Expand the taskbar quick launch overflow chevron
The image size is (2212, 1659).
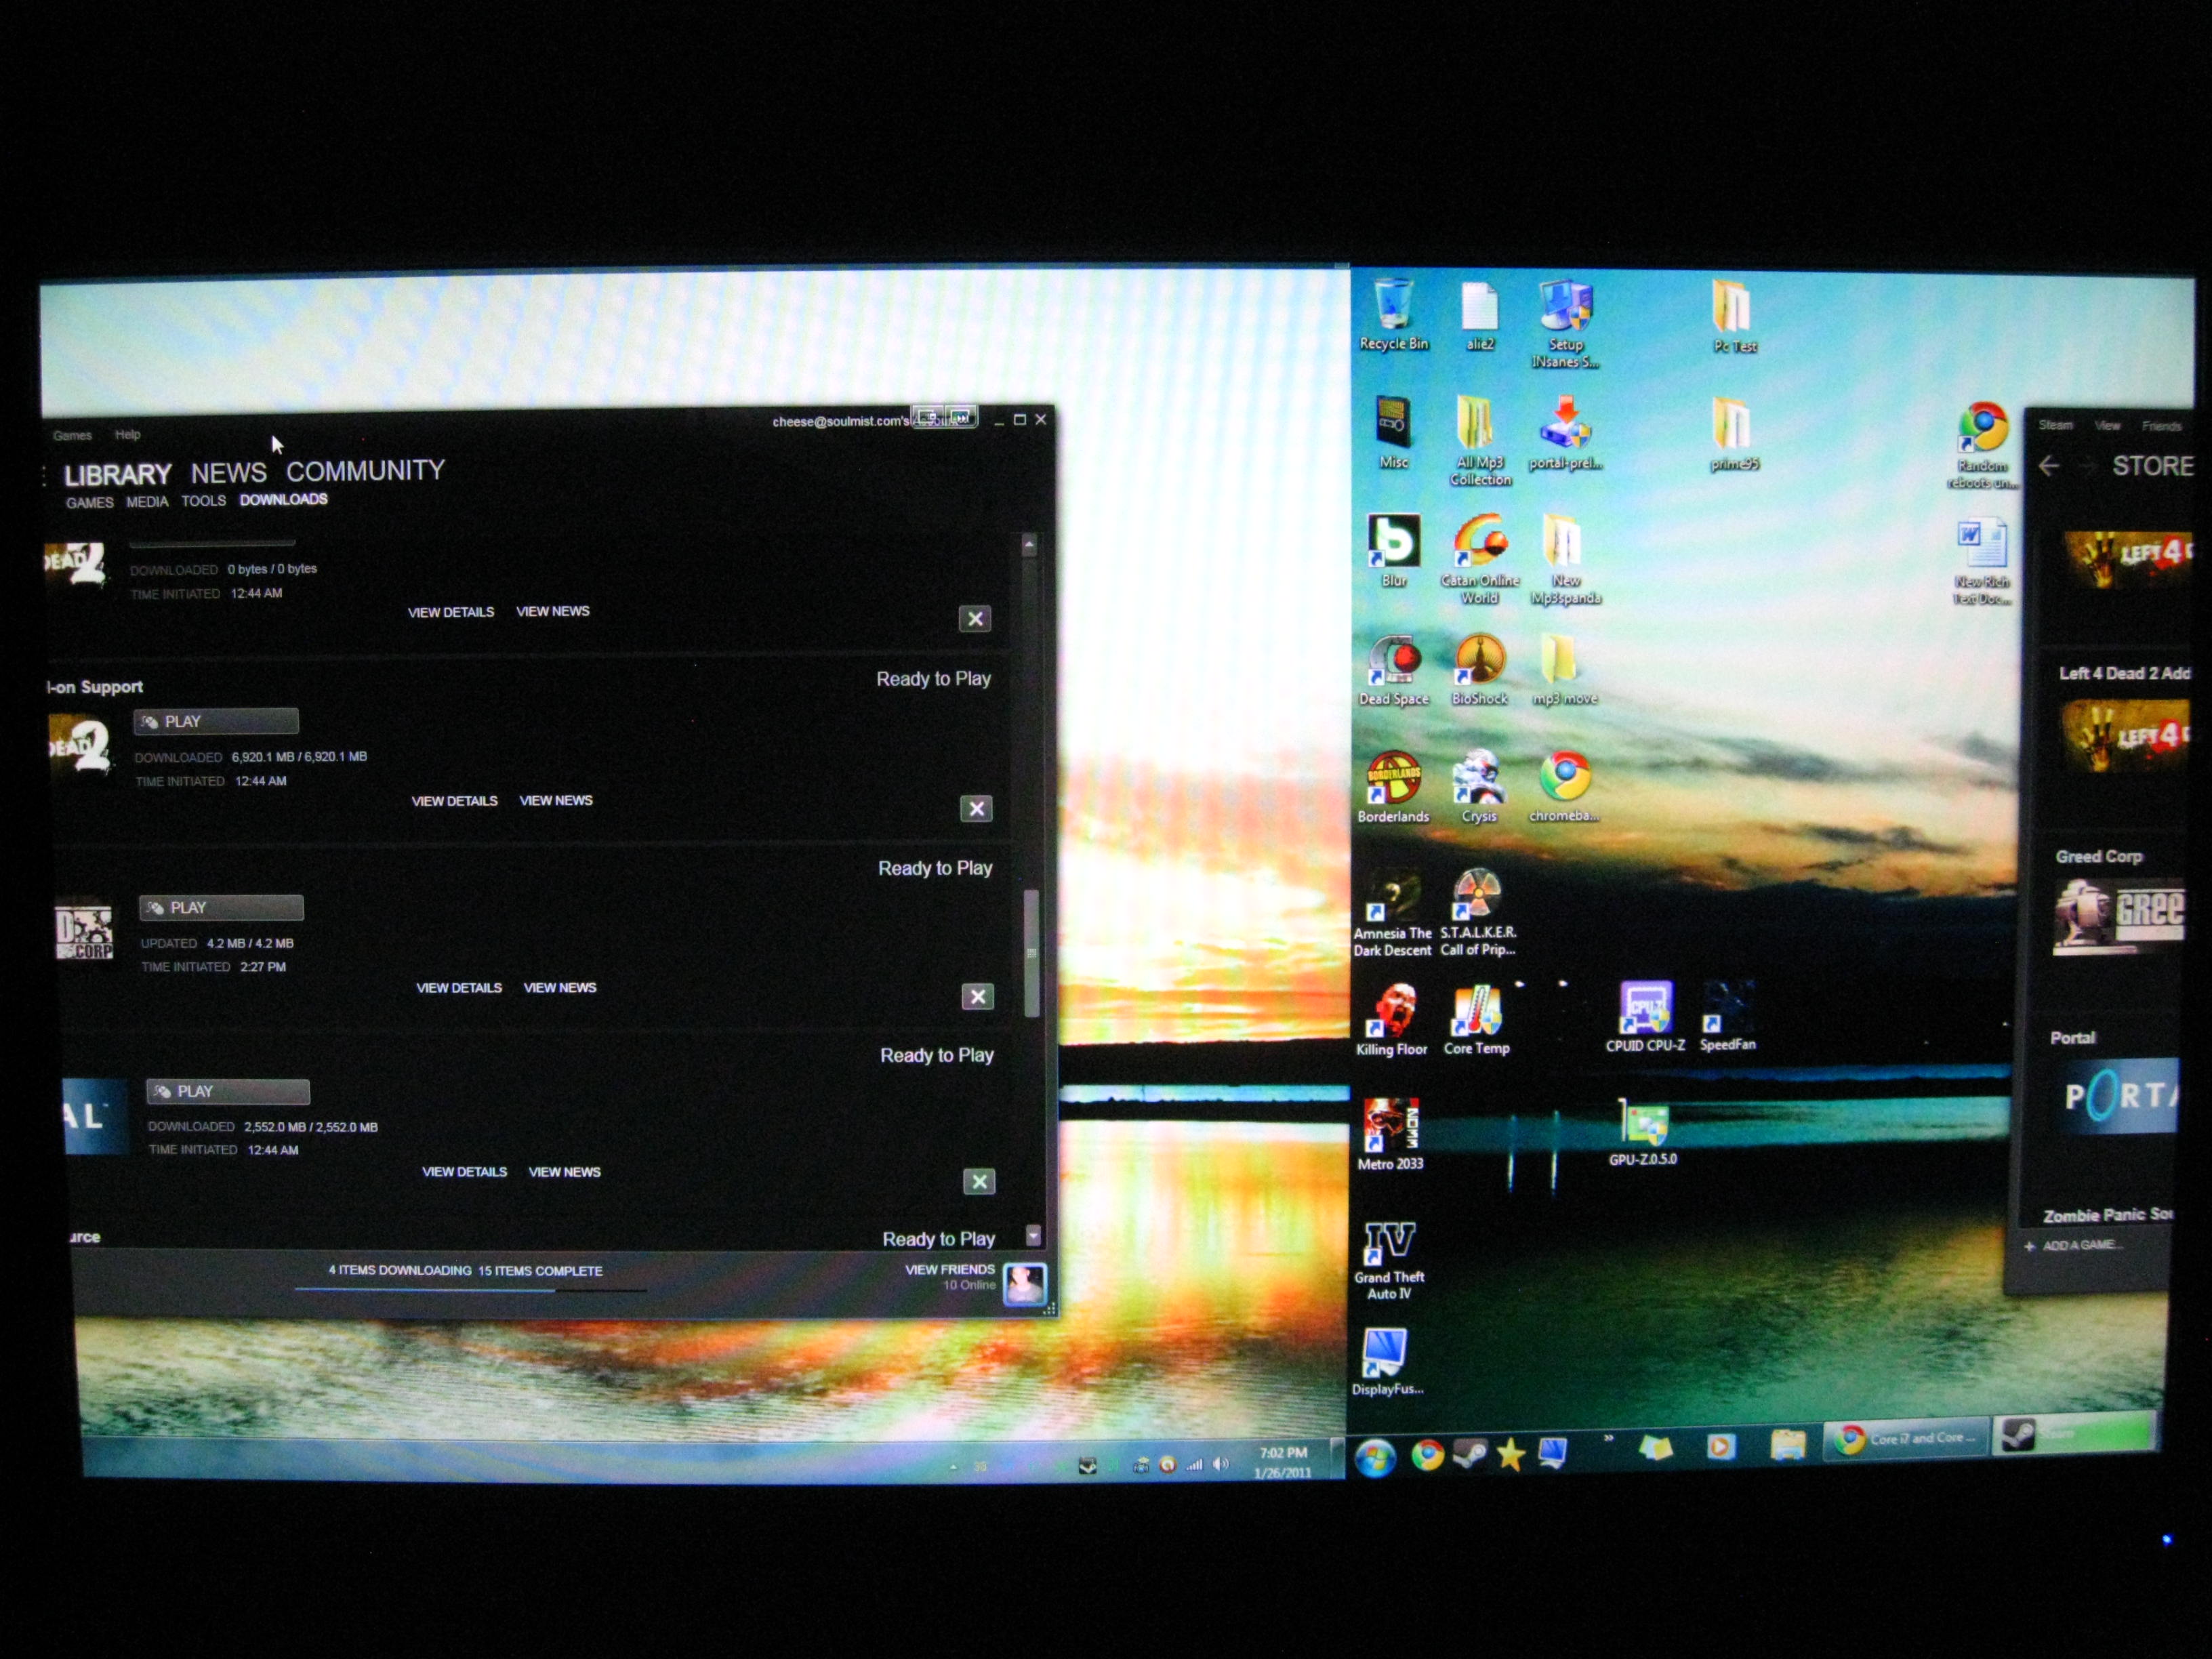[x=1608, y=1439]
